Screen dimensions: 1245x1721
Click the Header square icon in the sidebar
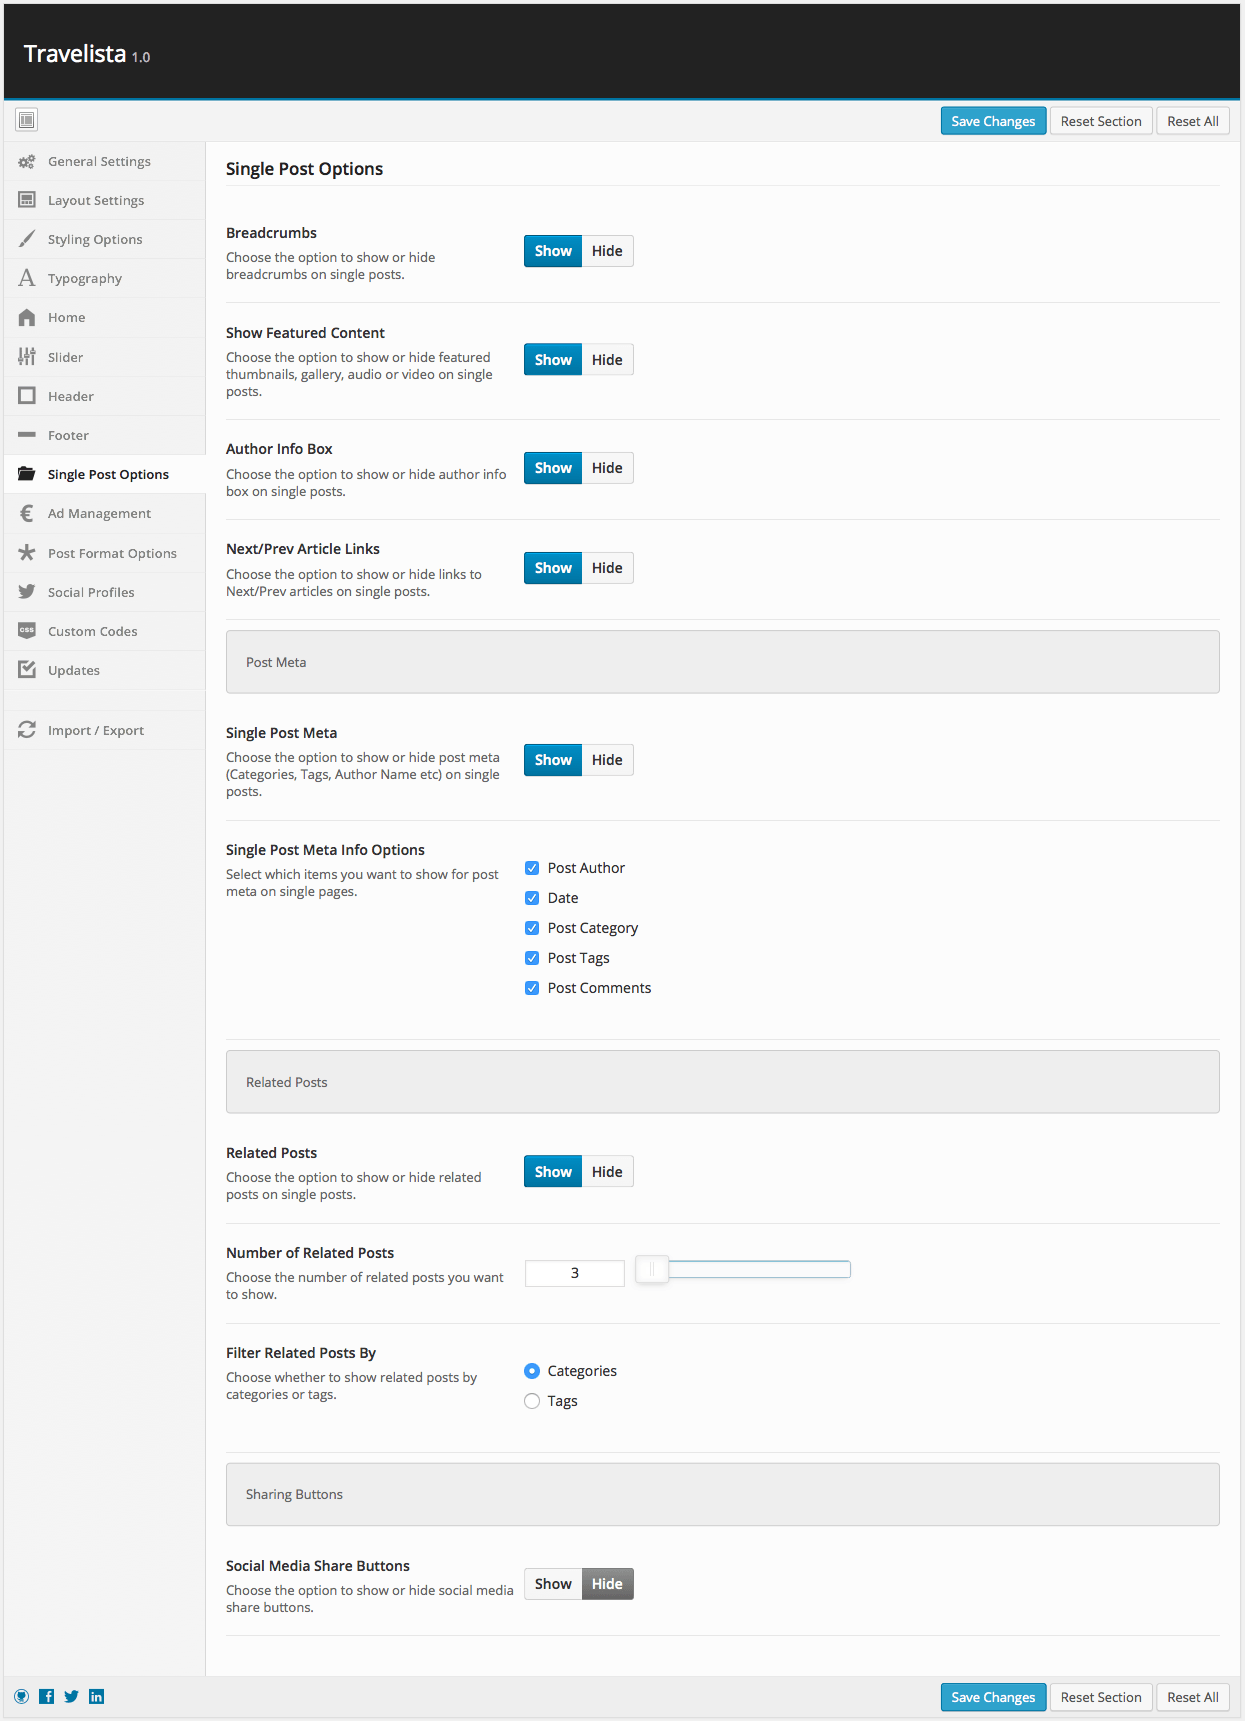click(27, 396)
